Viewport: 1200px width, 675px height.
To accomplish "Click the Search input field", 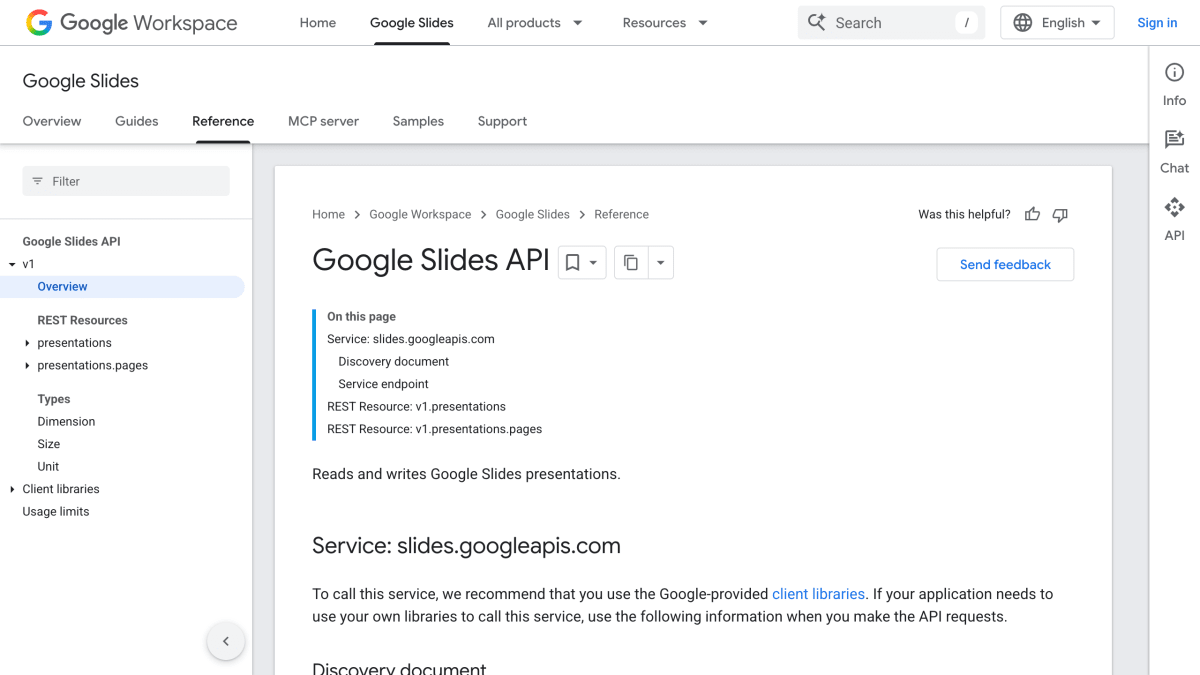I will (891, 23).
